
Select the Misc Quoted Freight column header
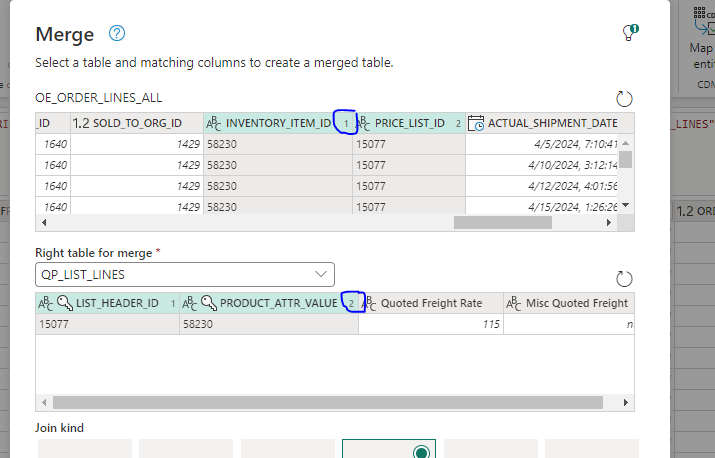(x=569, y=303)
